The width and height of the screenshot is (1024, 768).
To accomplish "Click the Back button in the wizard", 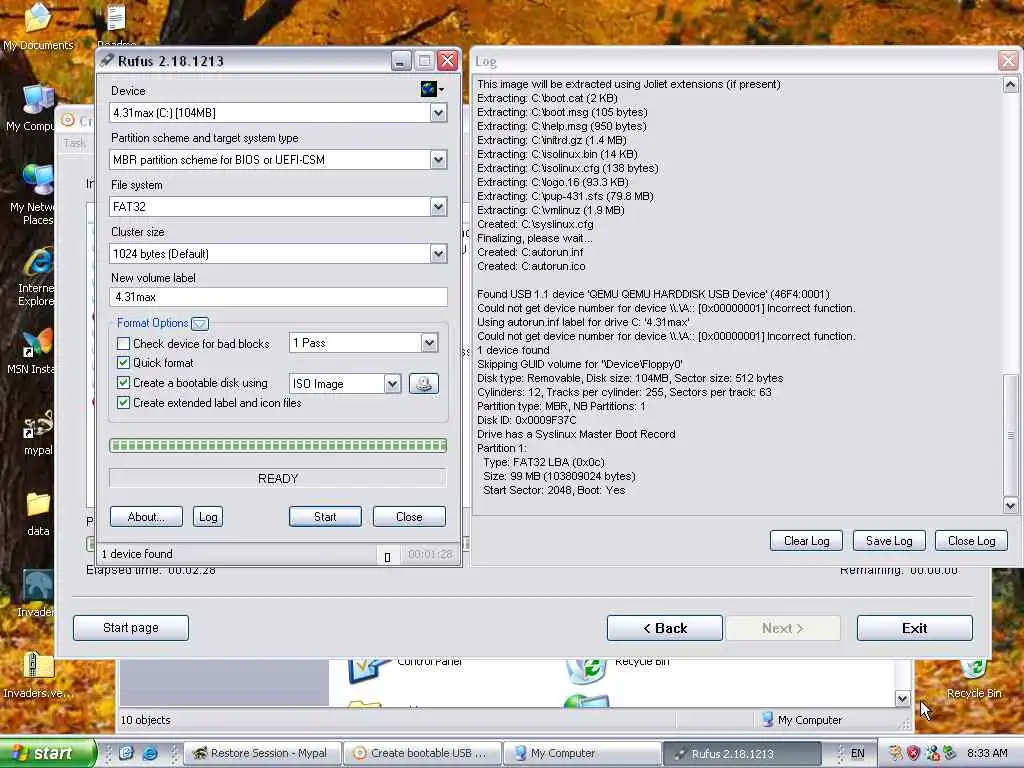I will [665, 628].
